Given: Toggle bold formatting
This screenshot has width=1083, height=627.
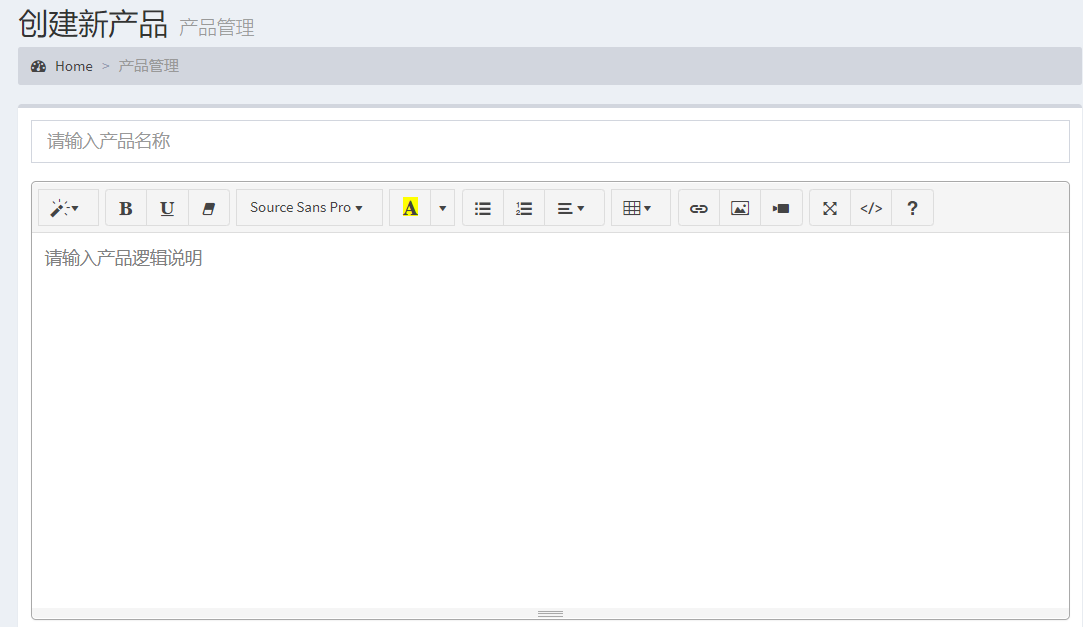Looking at the screenshot, I should click(x=126, y=208).
